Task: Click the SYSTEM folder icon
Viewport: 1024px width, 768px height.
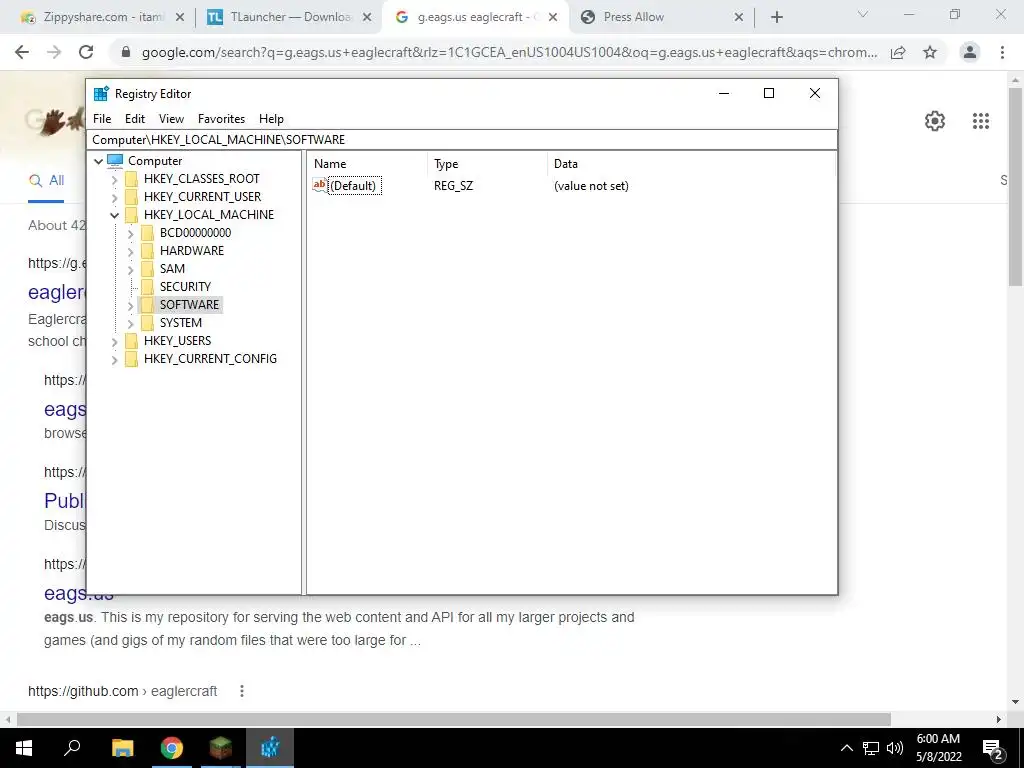Action: coord(148,323)
